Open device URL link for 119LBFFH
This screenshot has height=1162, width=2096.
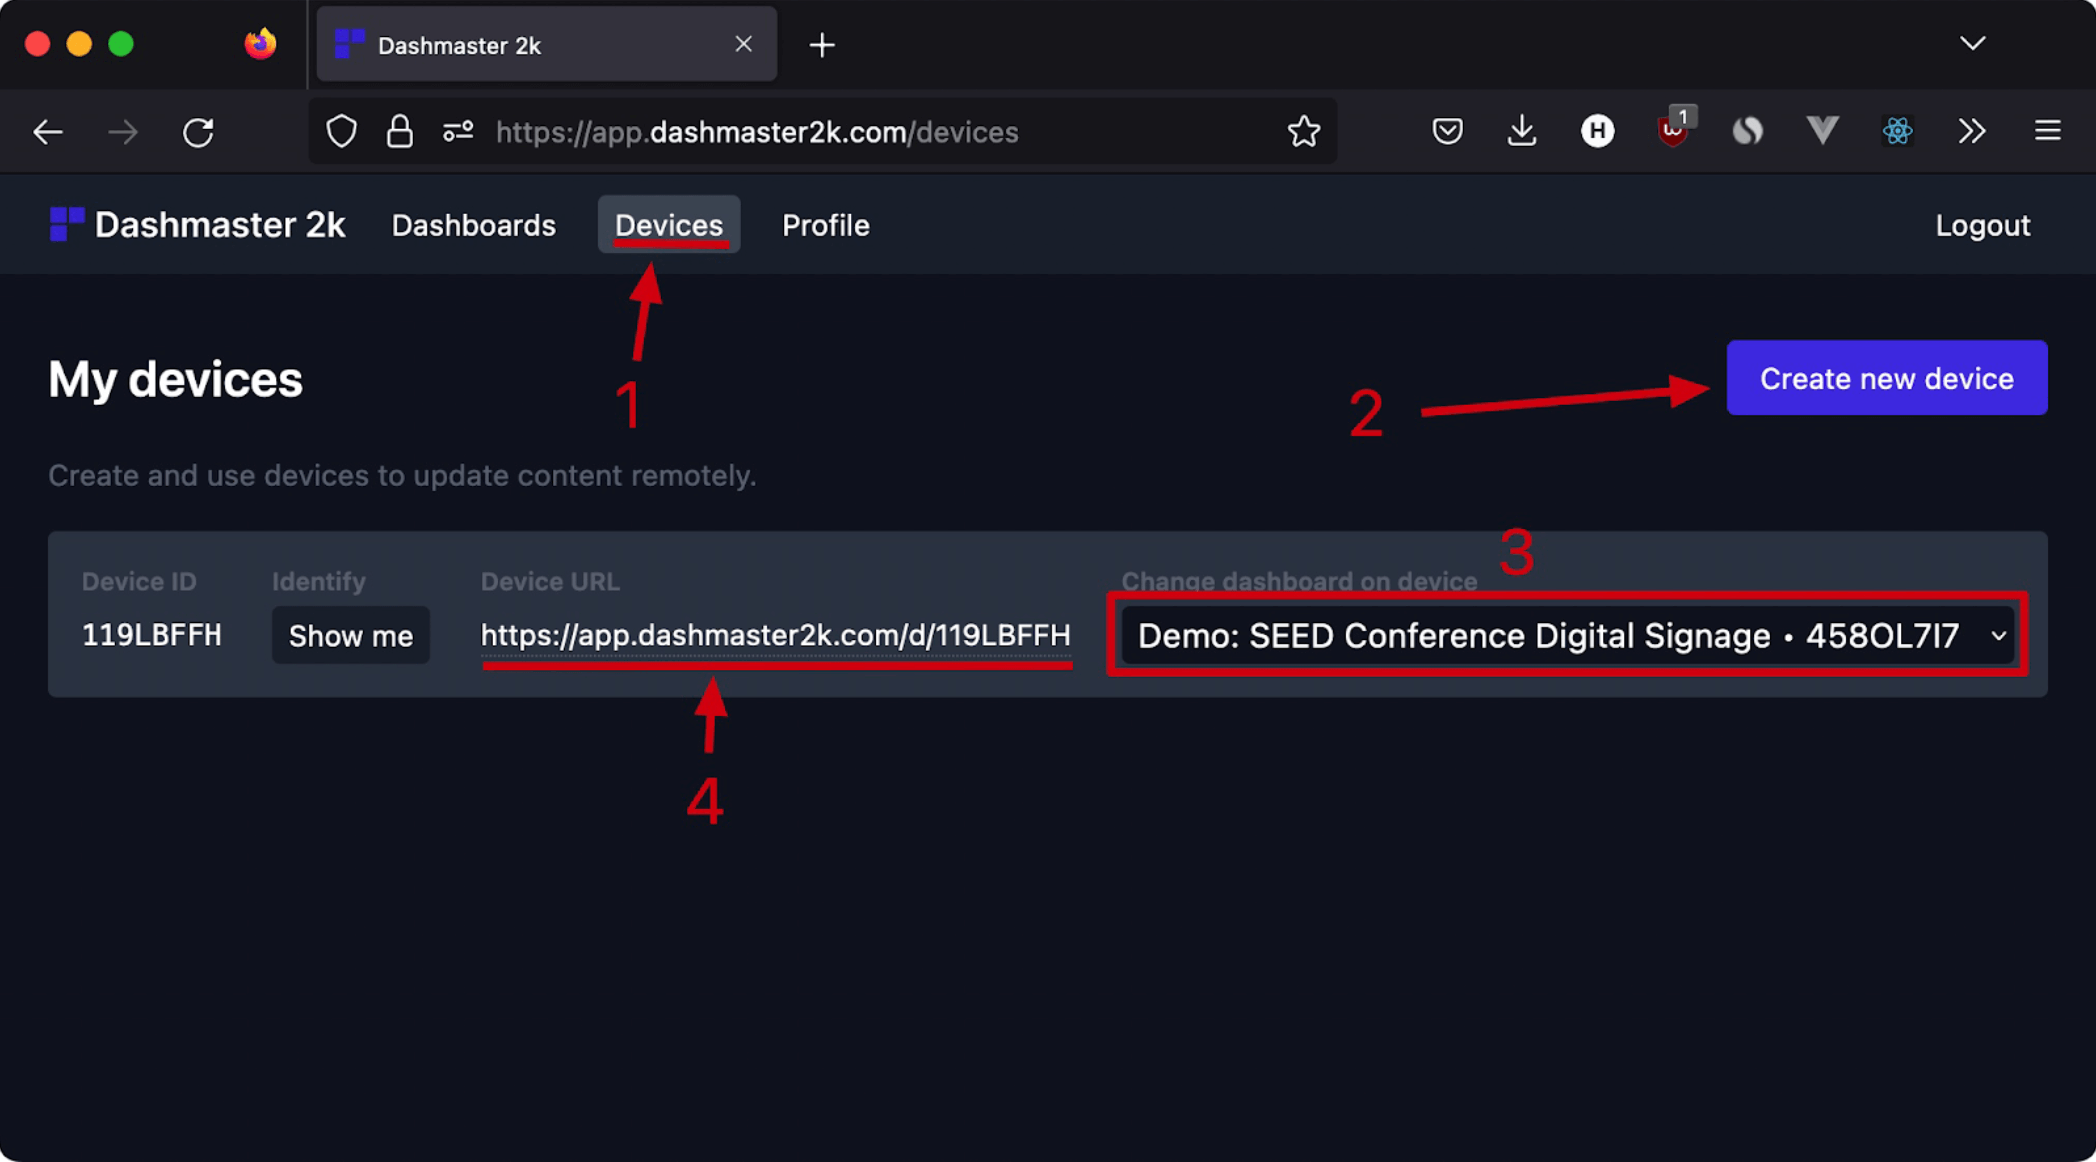[775, 635]
